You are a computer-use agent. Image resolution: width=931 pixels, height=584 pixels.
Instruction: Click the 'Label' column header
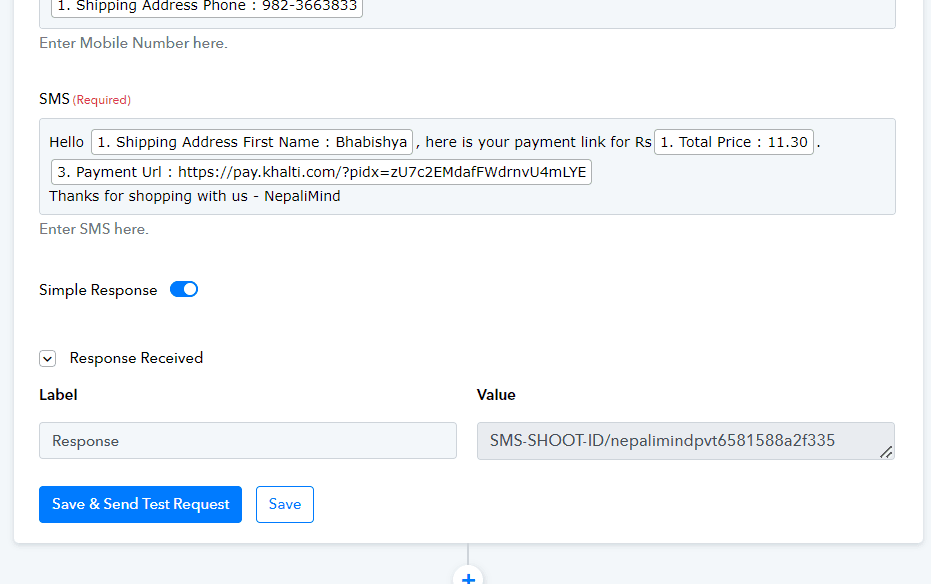coord(58,395)
